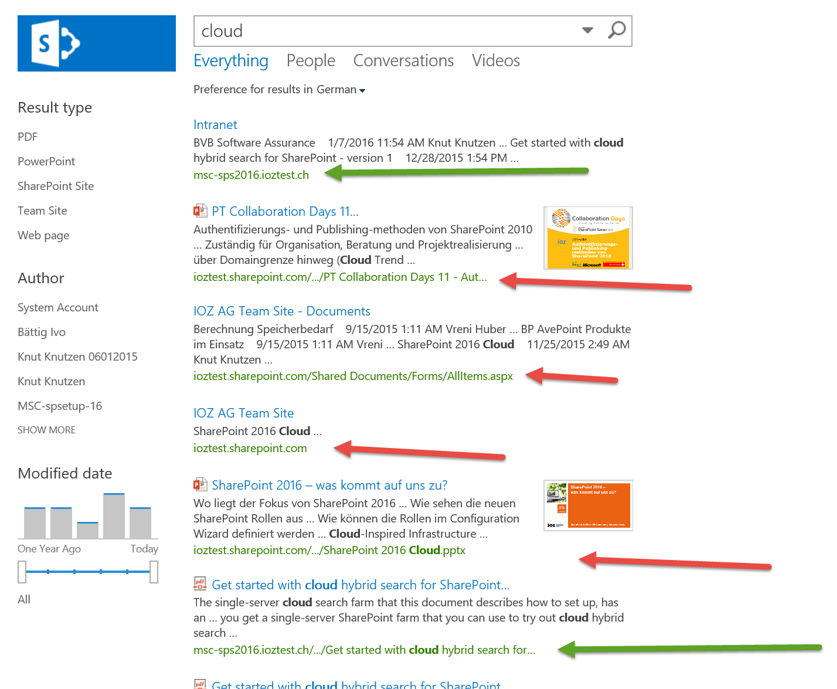Open the orange SharePoint 2016 slide thumbnail
837x689 pixels.
coord(588,505)
